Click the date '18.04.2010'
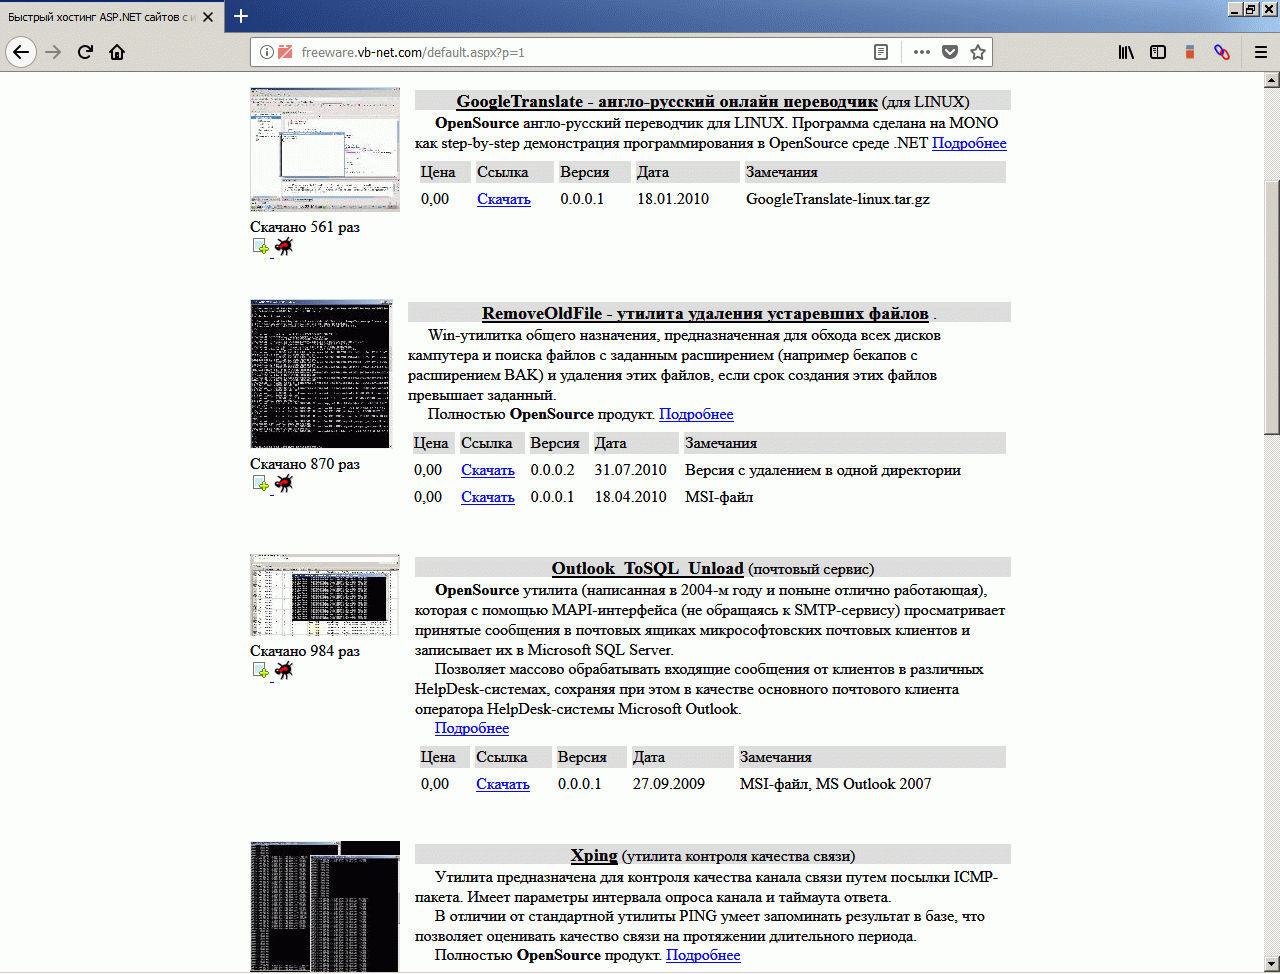 tap(630, 497)
